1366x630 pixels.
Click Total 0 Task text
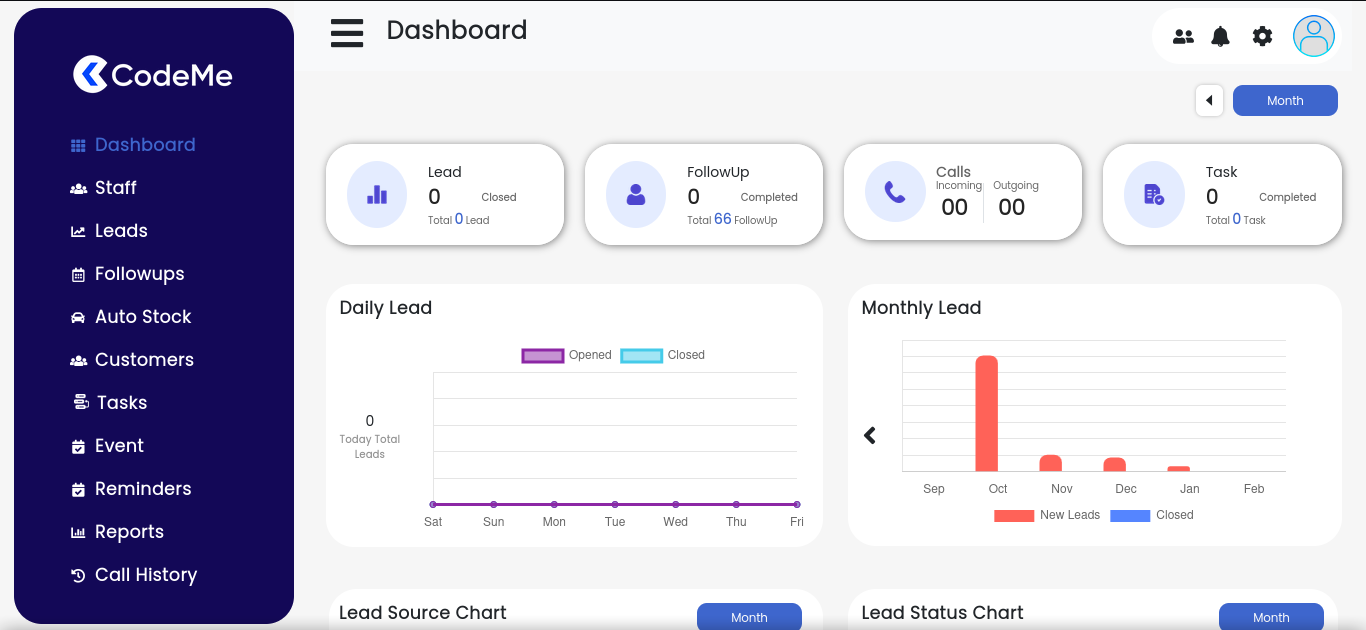tap(1236, 220)
